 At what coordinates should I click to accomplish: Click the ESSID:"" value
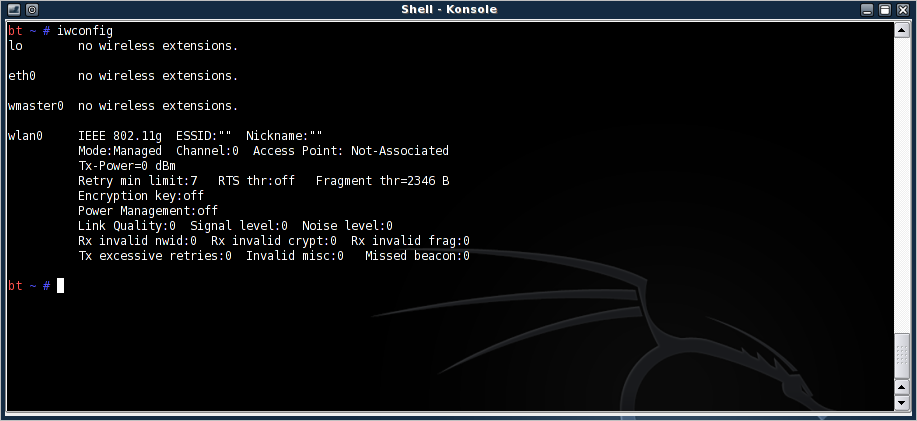click(x=204, y=136)
